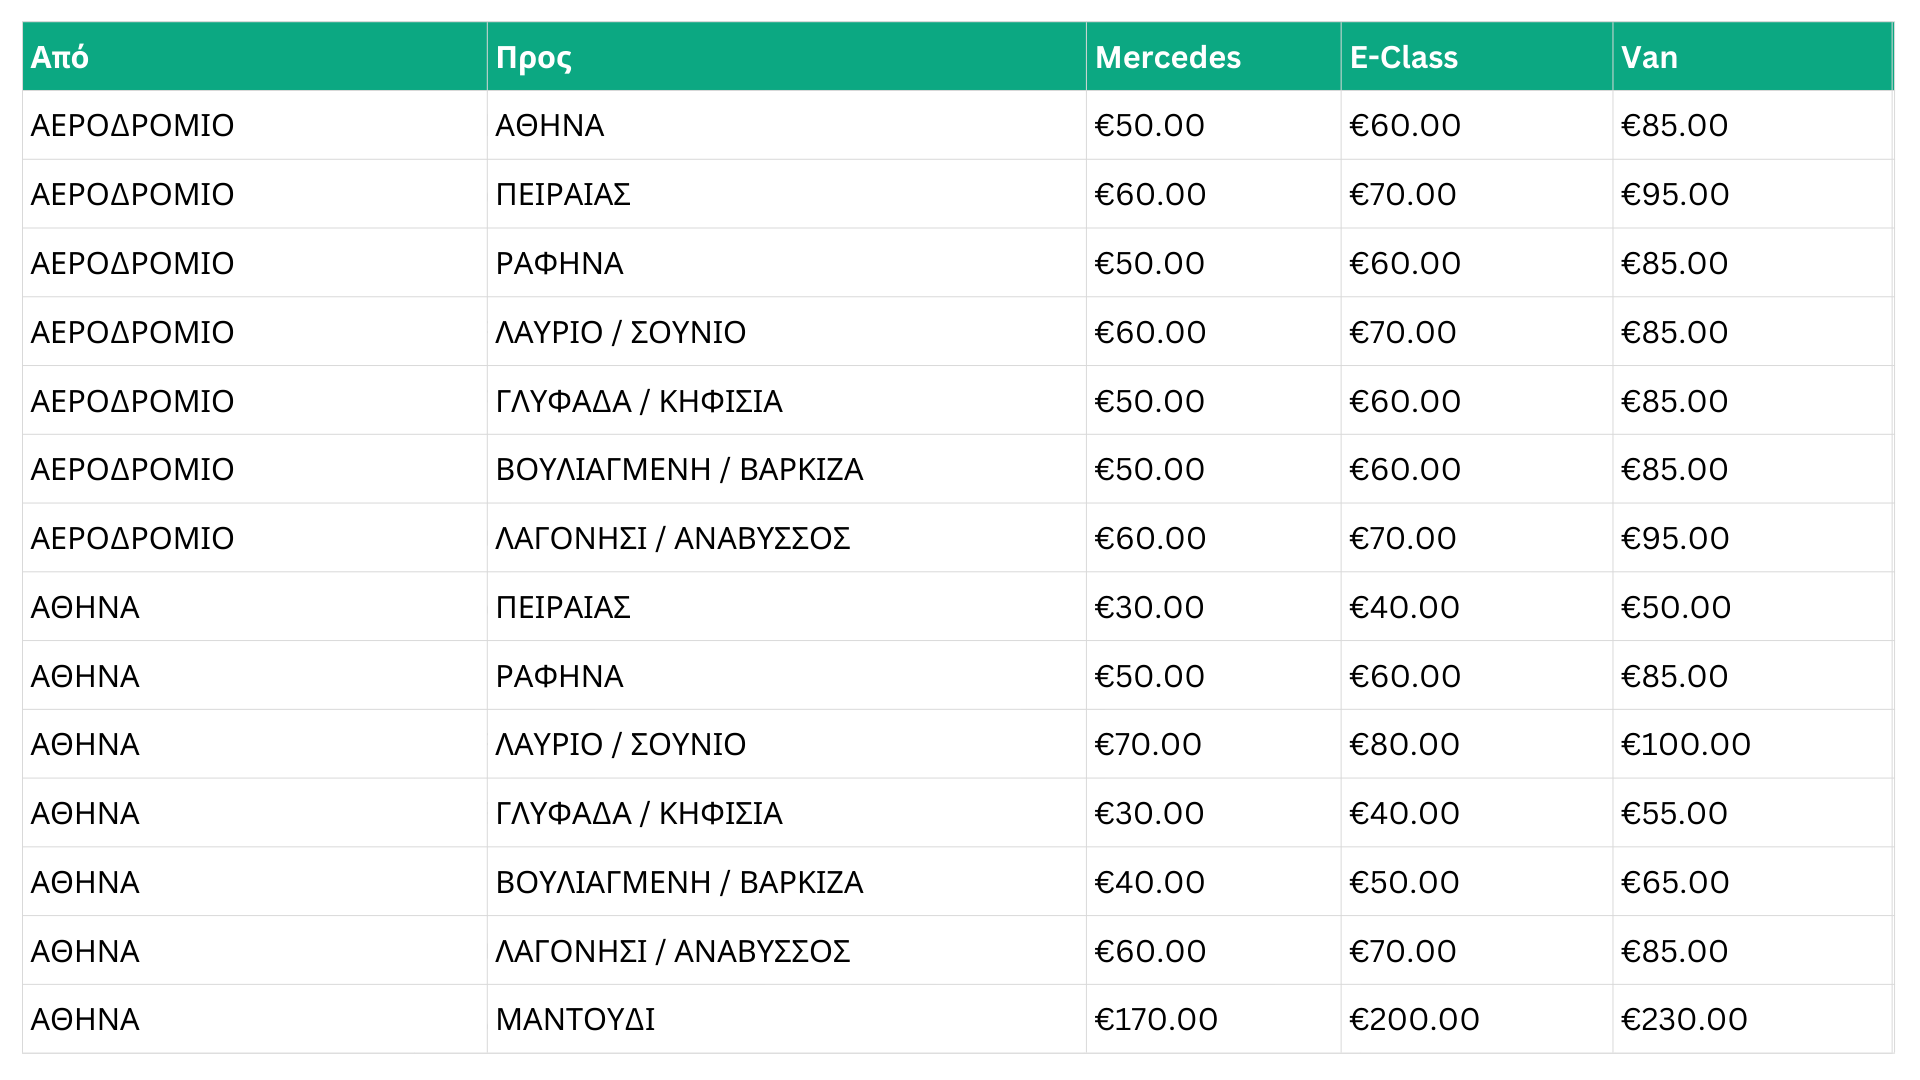Click the €100.00 Van price cell

(x=1686, y=744)
